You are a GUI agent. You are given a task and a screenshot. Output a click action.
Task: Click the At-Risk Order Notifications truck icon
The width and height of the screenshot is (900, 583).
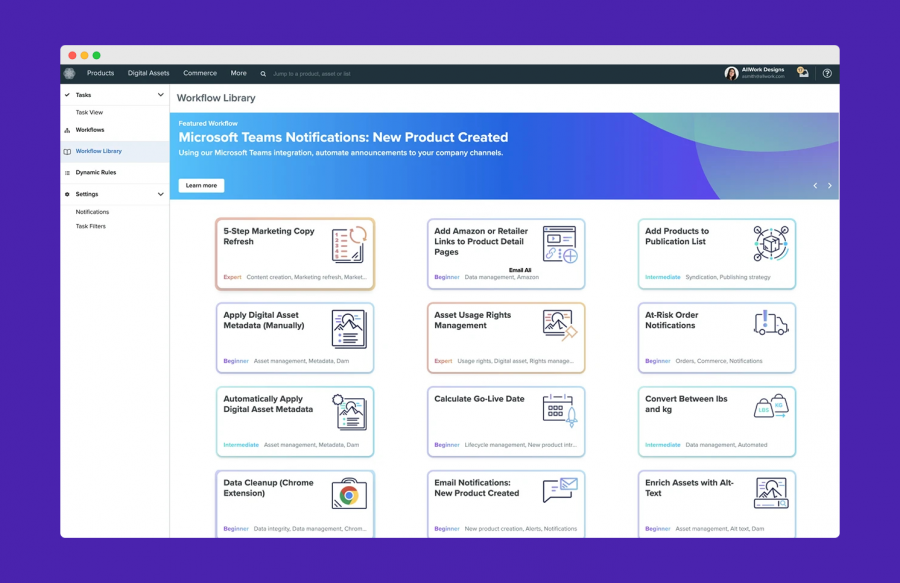pos(771,322)
